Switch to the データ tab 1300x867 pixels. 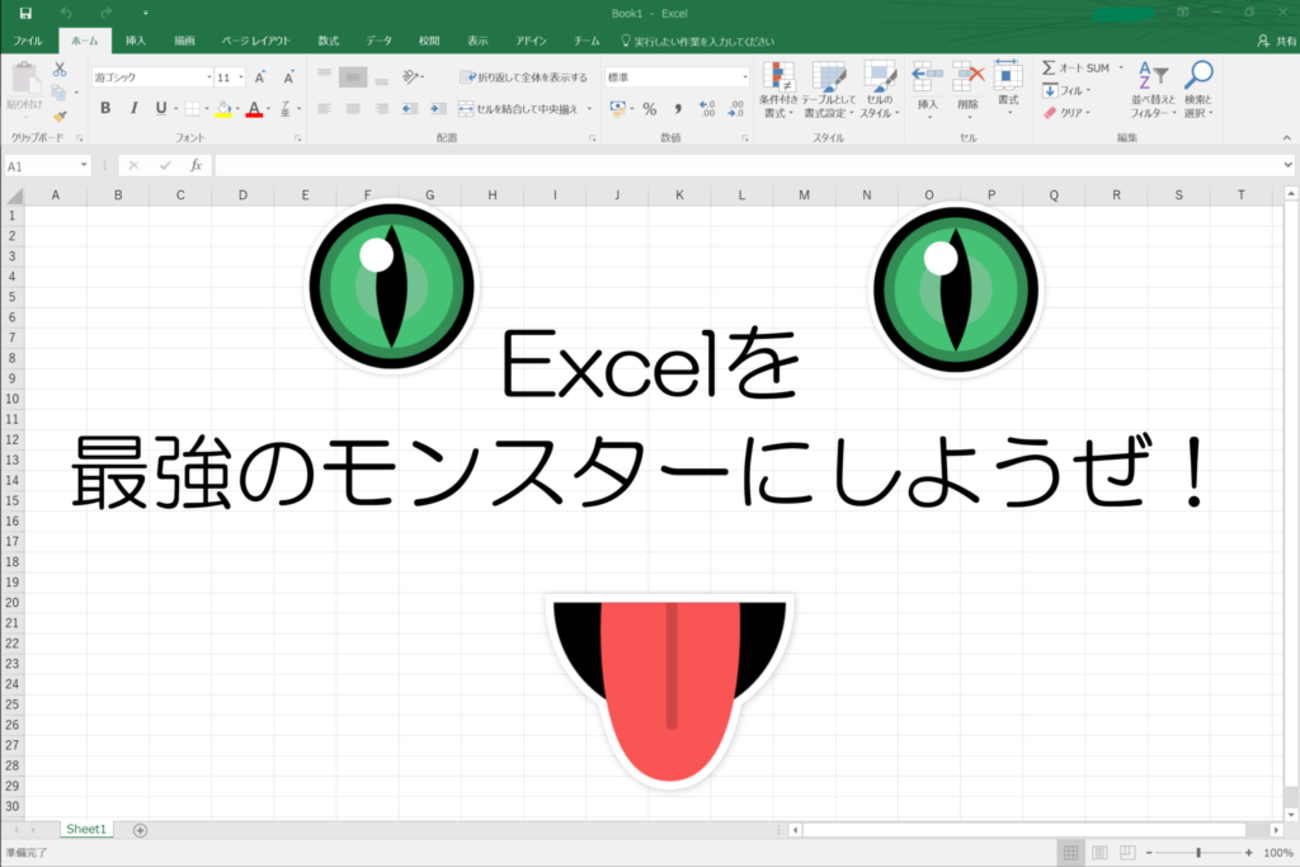[379, 41]
